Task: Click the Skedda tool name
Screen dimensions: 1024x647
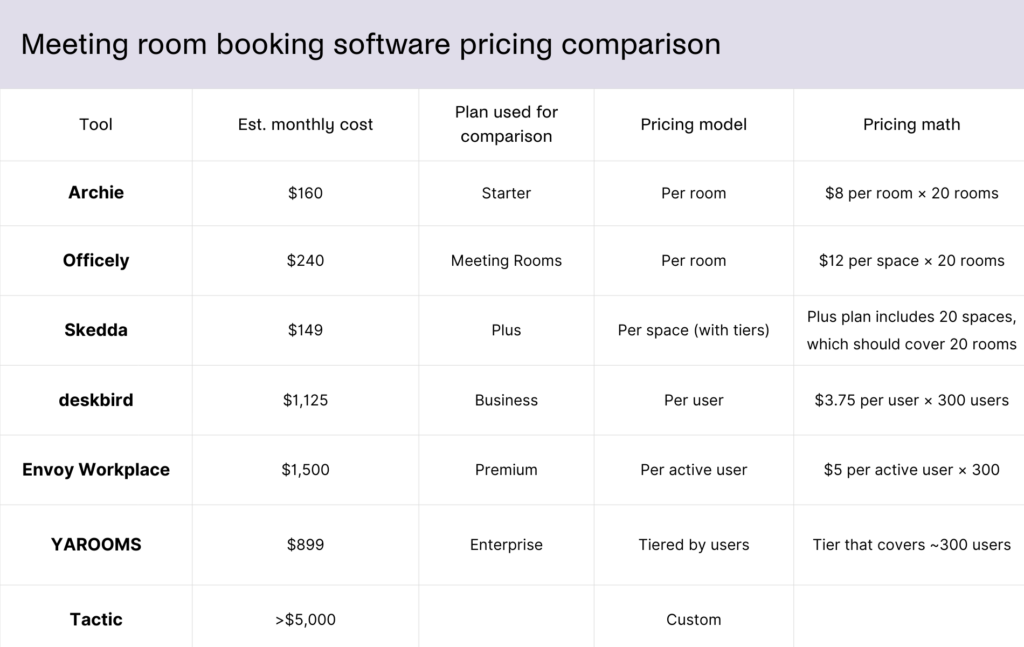Action: coord(96,330)
